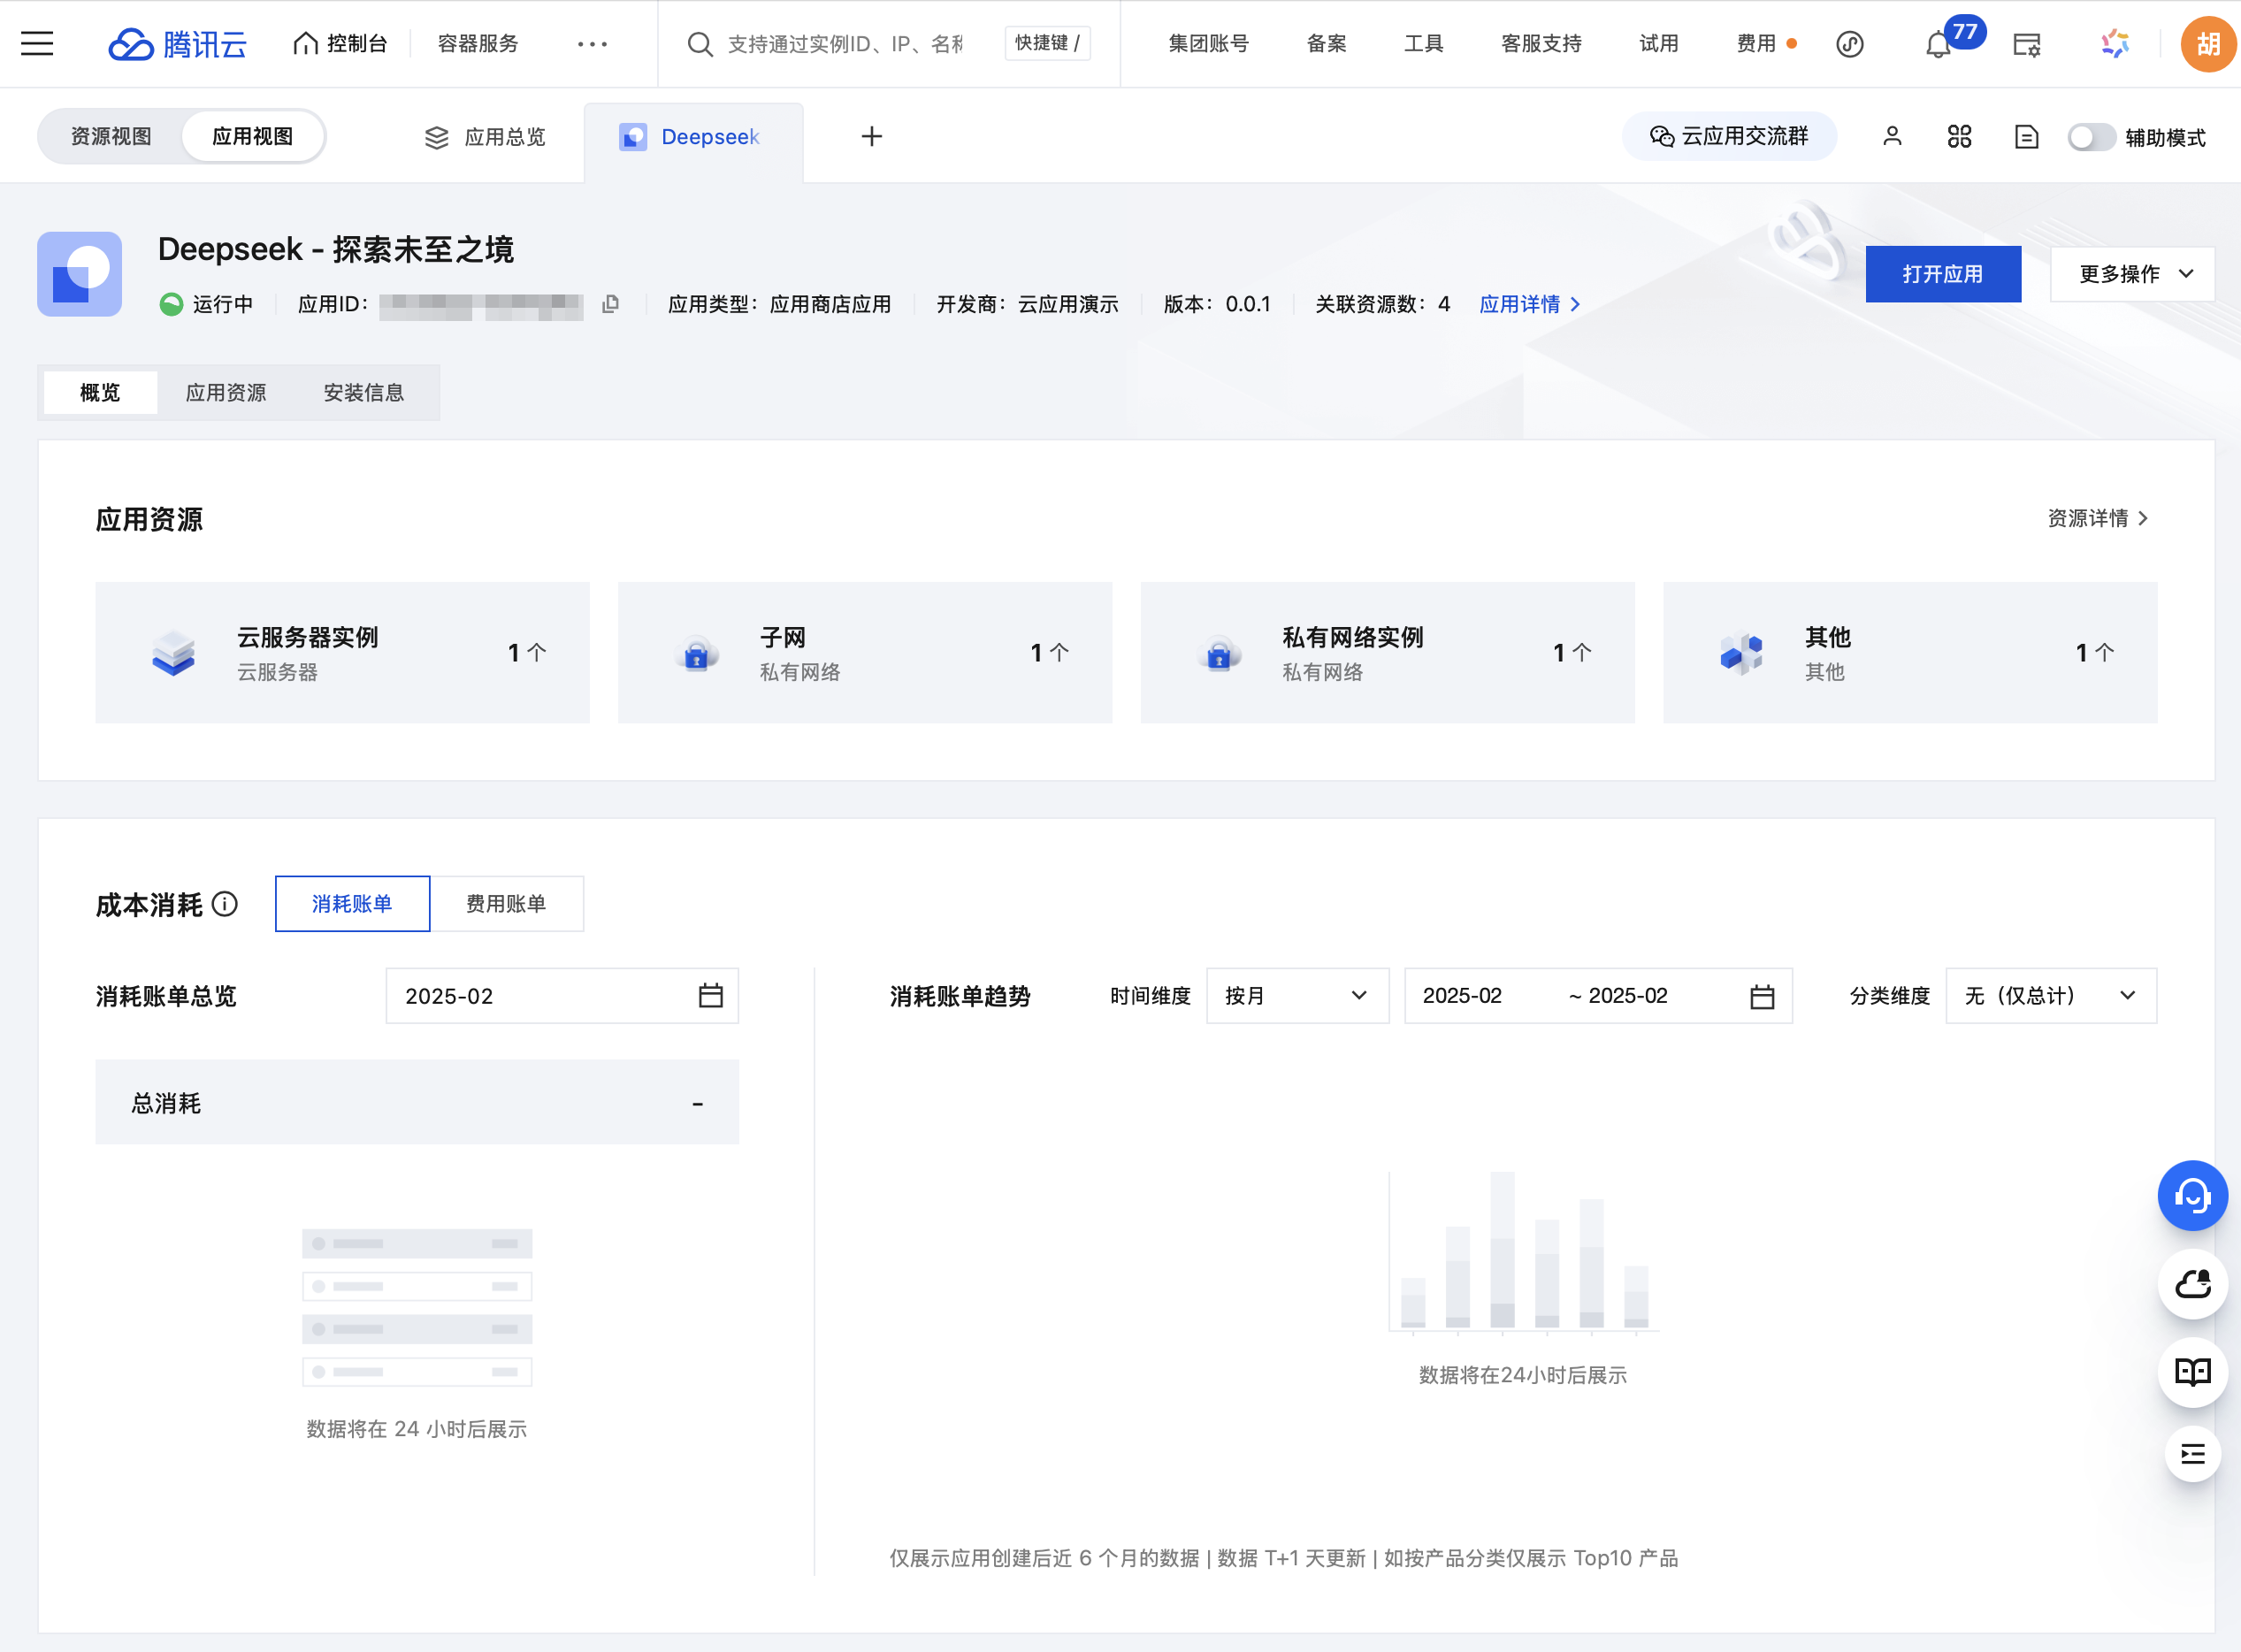The image size is (2241, 1652).
Task: Add a new tab with plus
Action: tap(872, 136)
